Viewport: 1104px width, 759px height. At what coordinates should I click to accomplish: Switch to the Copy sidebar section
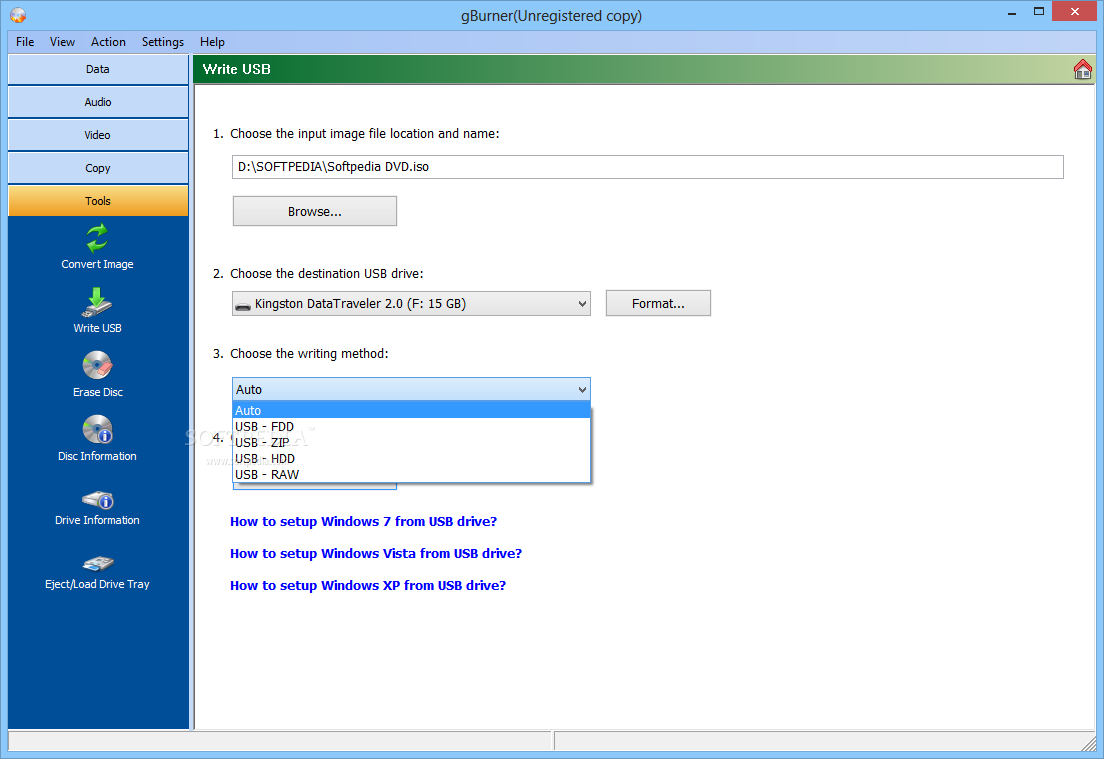point(98,168)
